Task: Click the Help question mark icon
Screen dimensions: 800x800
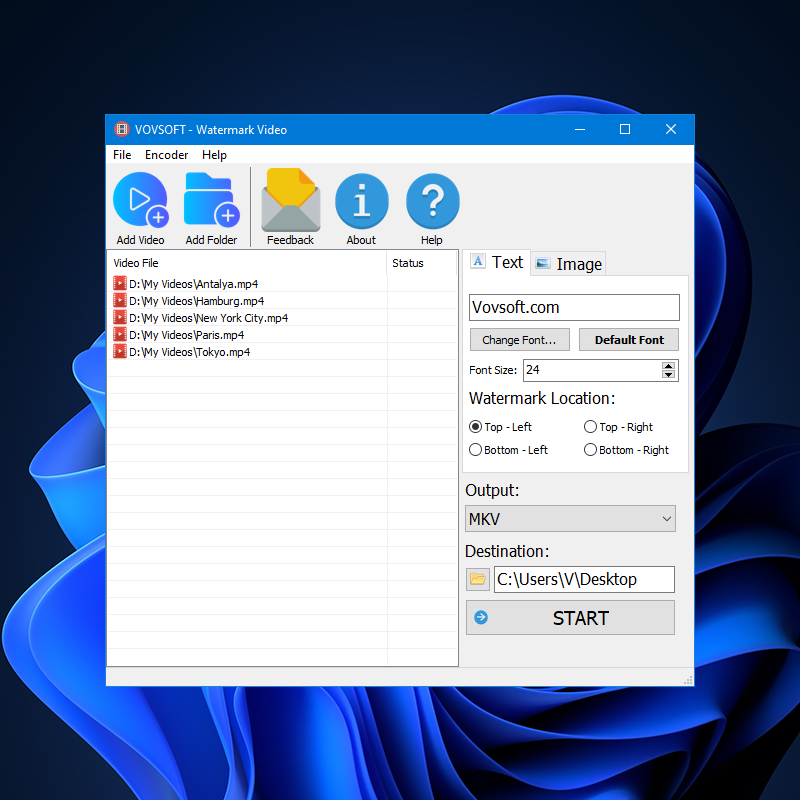Action: (432, 201)
